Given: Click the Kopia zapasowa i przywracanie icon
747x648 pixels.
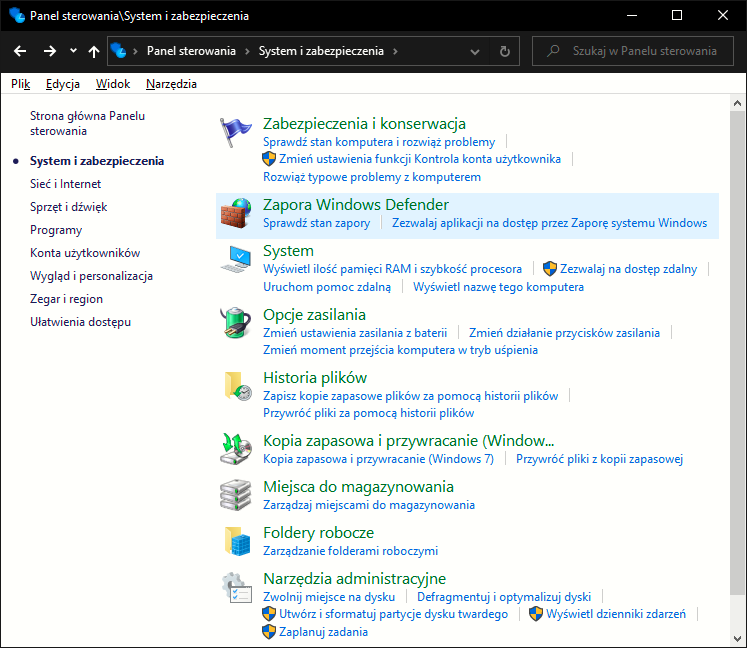Looking at the screenshot, I should pos(236,449).
